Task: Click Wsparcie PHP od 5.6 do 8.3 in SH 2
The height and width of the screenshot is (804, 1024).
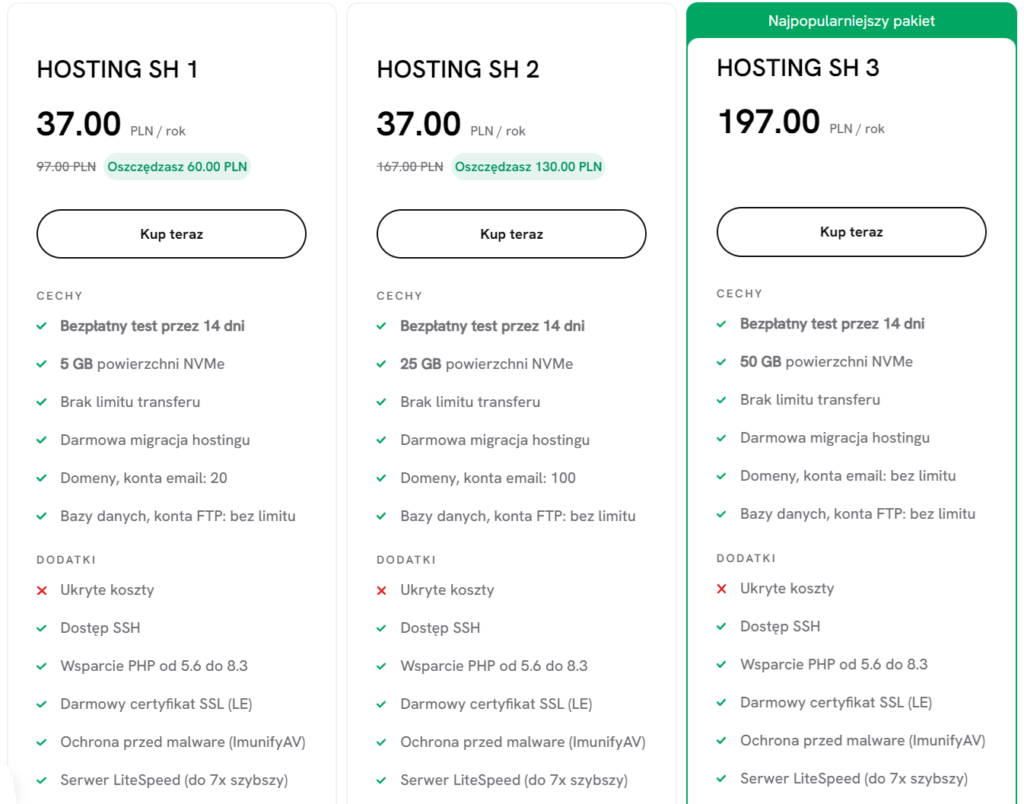Action: [494, 666]
